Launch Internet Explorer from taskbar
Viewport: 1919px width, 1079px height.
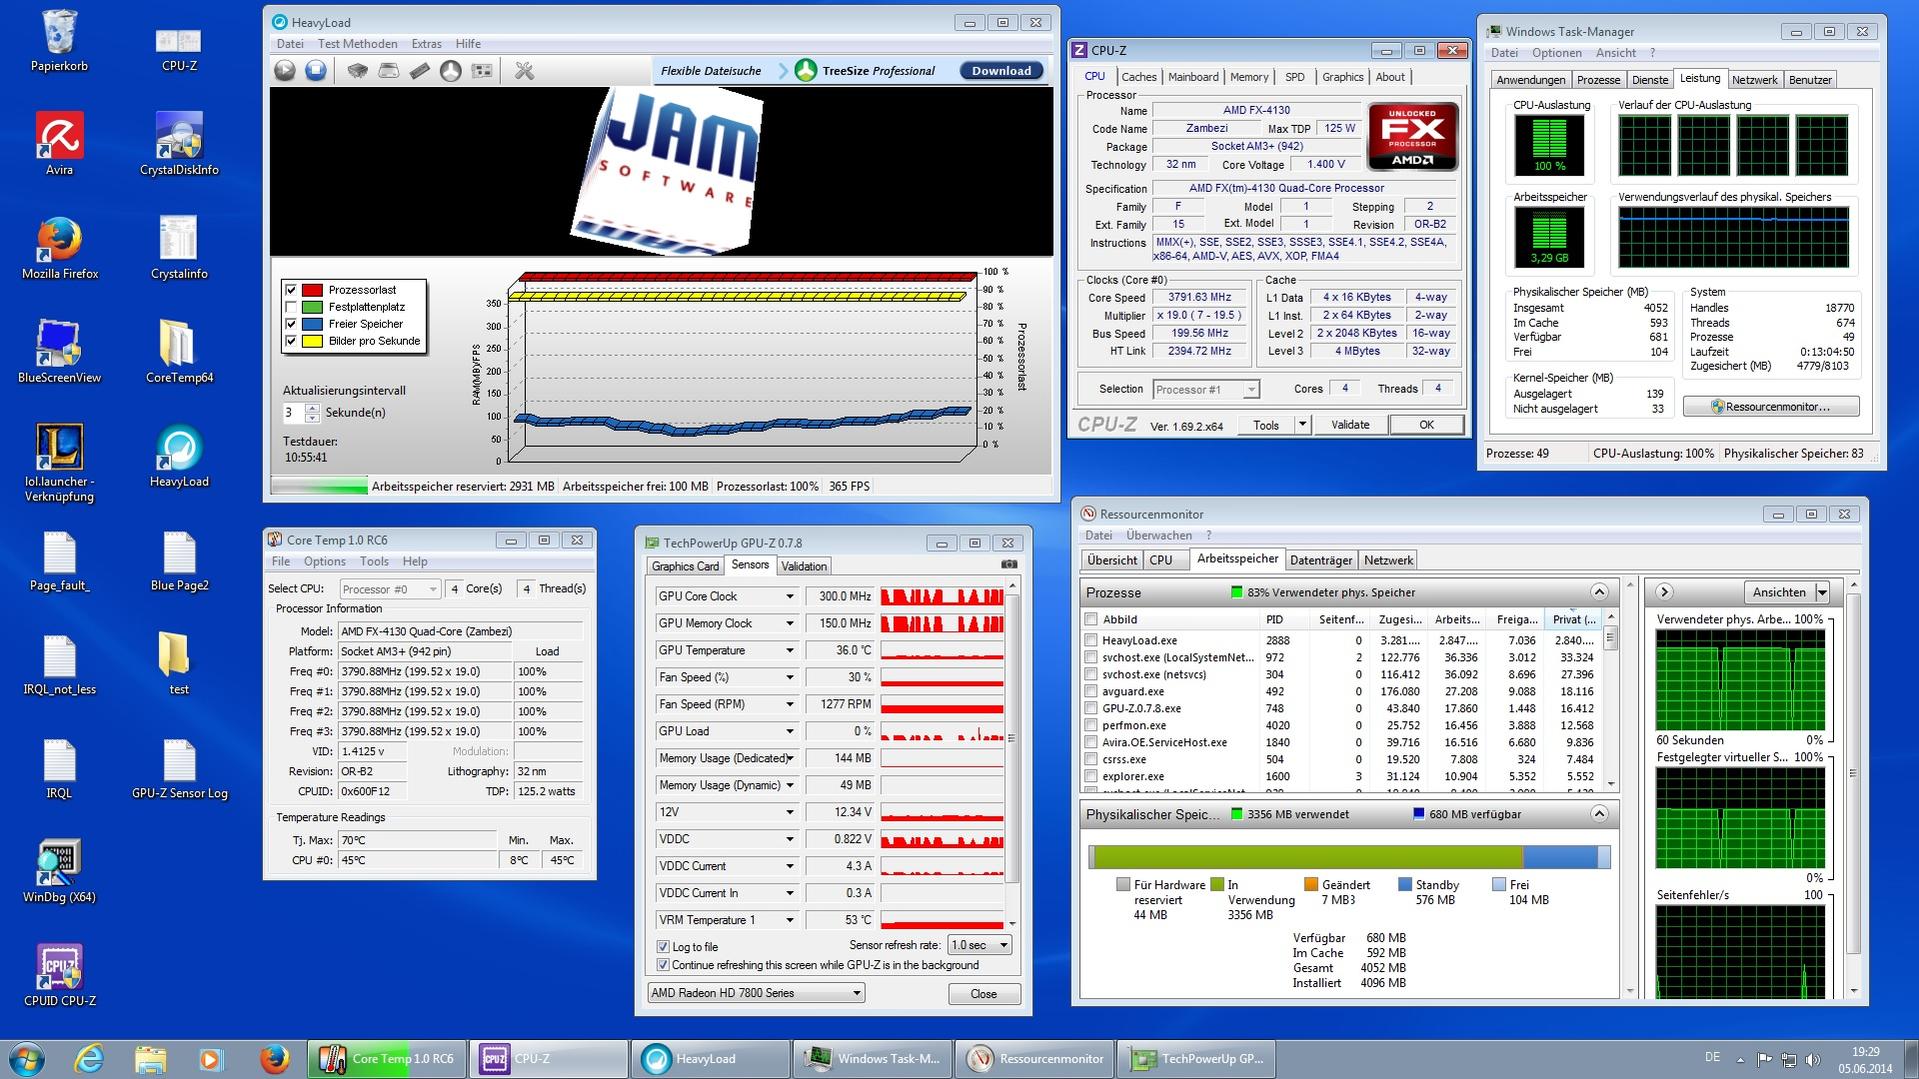pos(89,1059)
